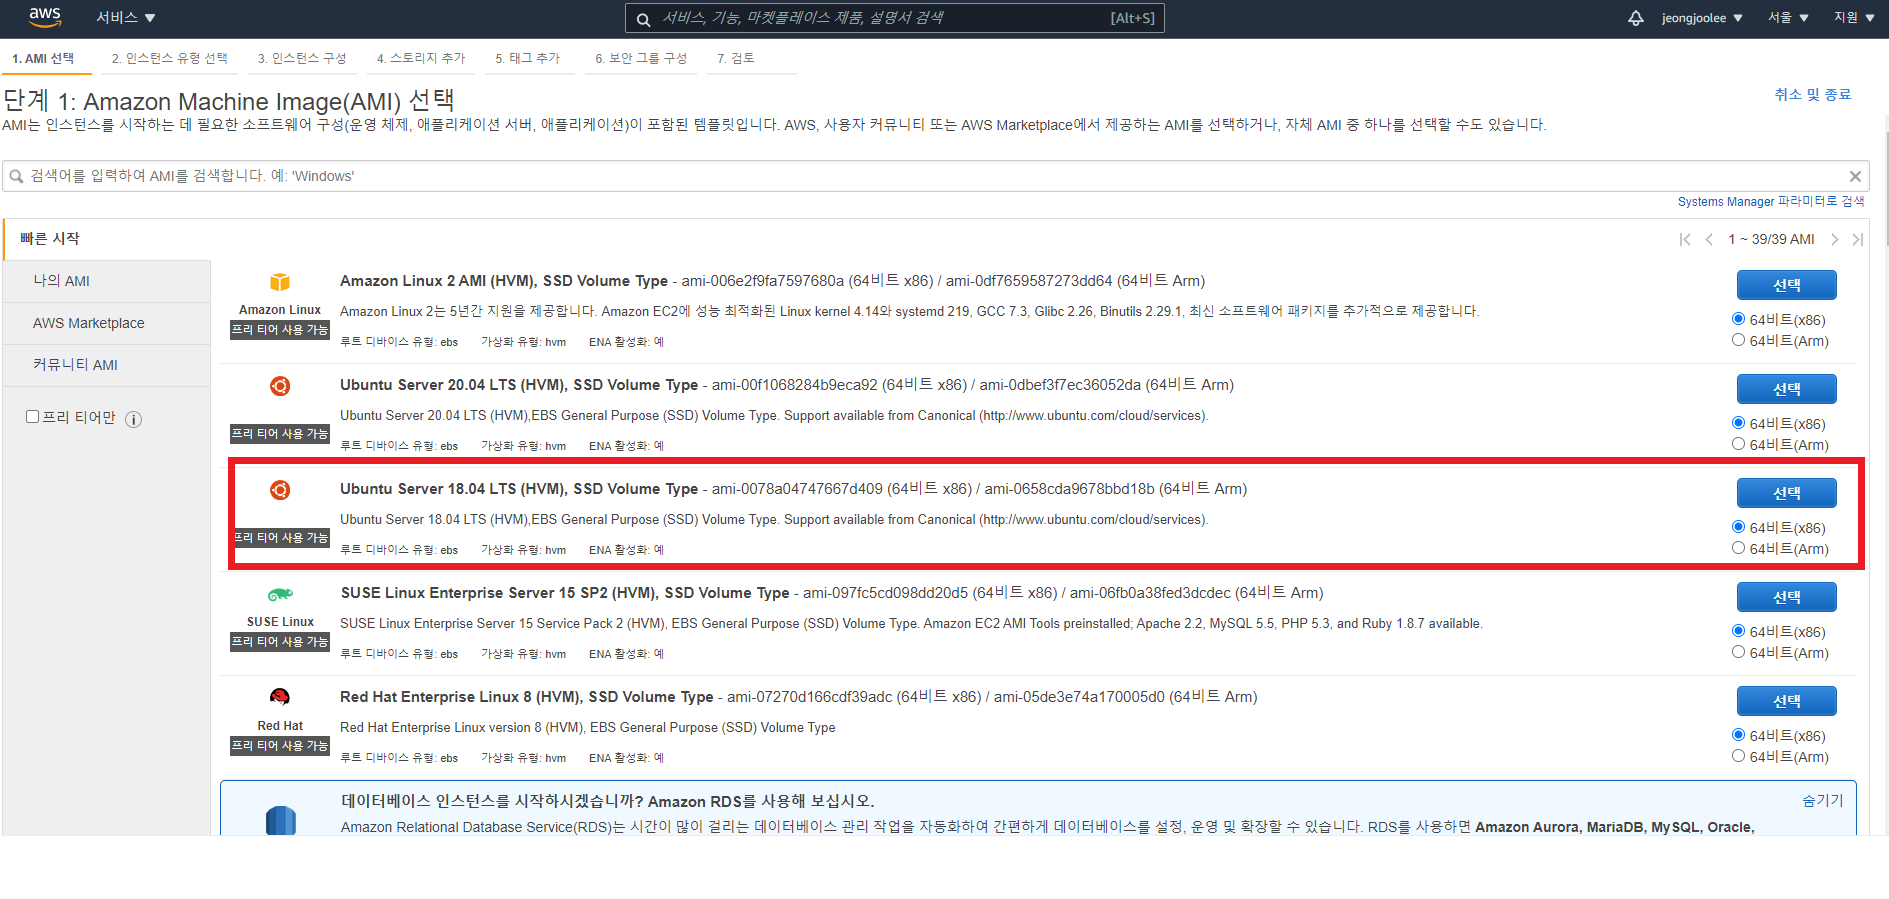Click the Red Hat logo icon
Image resolution: width=1889 pixels, height=899 pixels.
280,697
